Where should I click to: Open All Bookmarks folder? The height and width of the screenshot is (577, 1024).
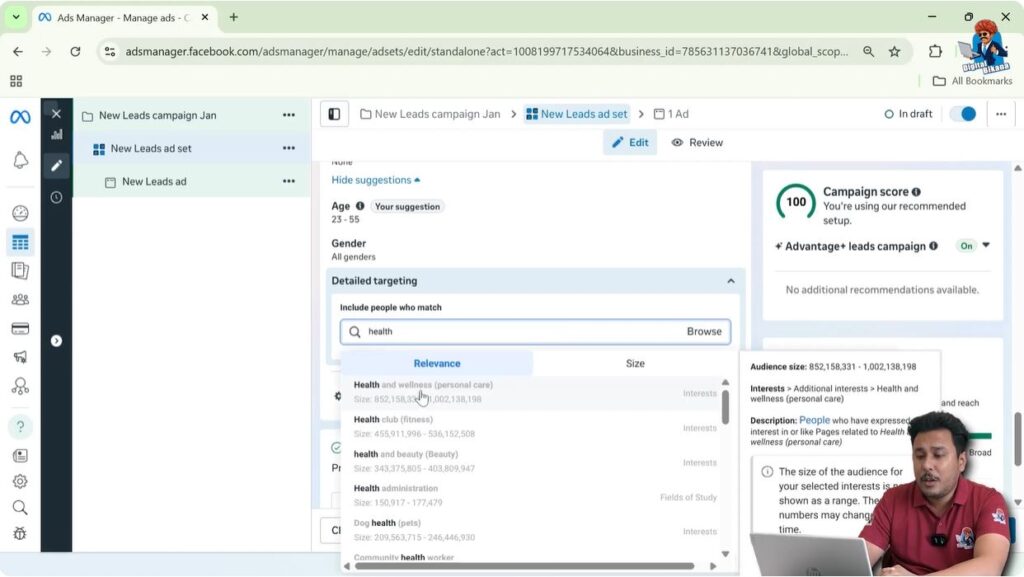point(972,81)
